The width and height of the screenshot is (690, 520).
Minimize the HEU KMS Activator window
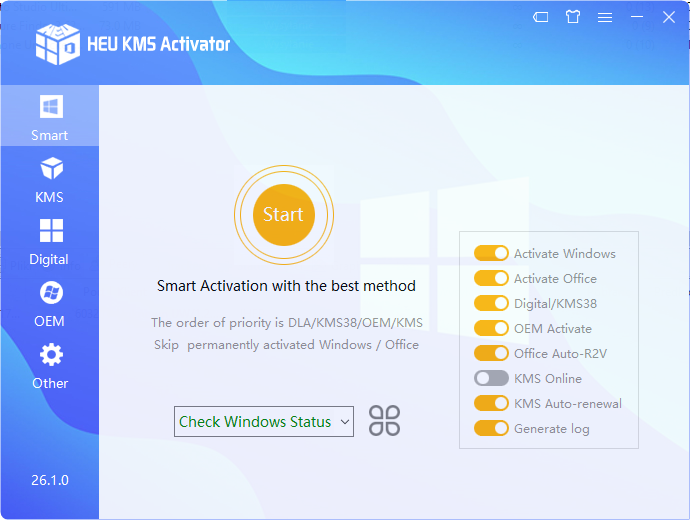coord(637,17)
